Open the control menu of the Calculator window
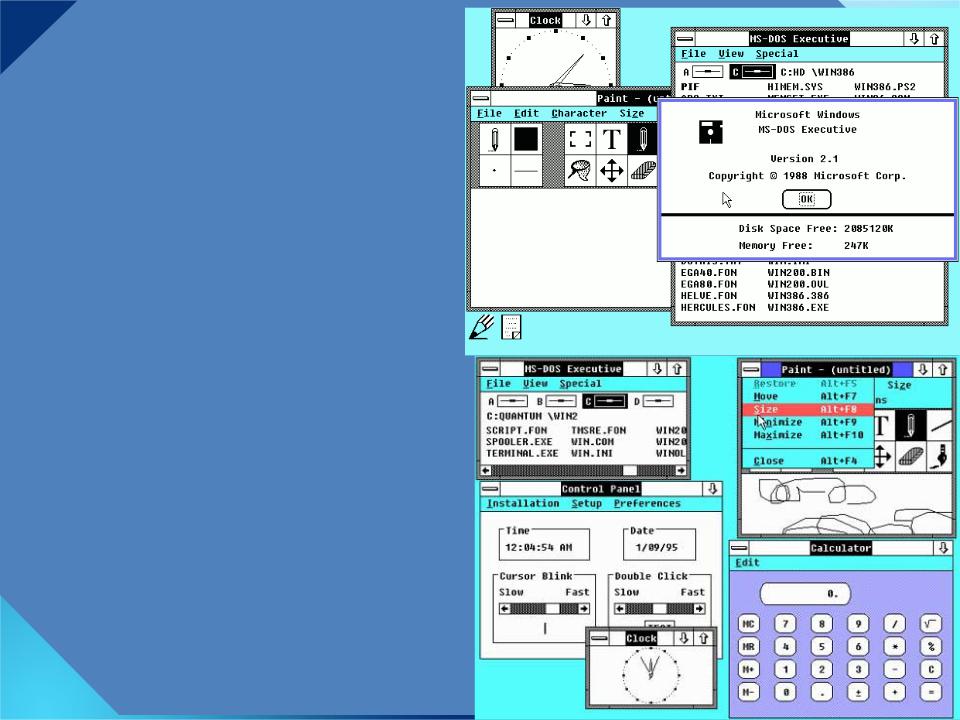Viewport: 960px width, 720px height. pos(739,547)
